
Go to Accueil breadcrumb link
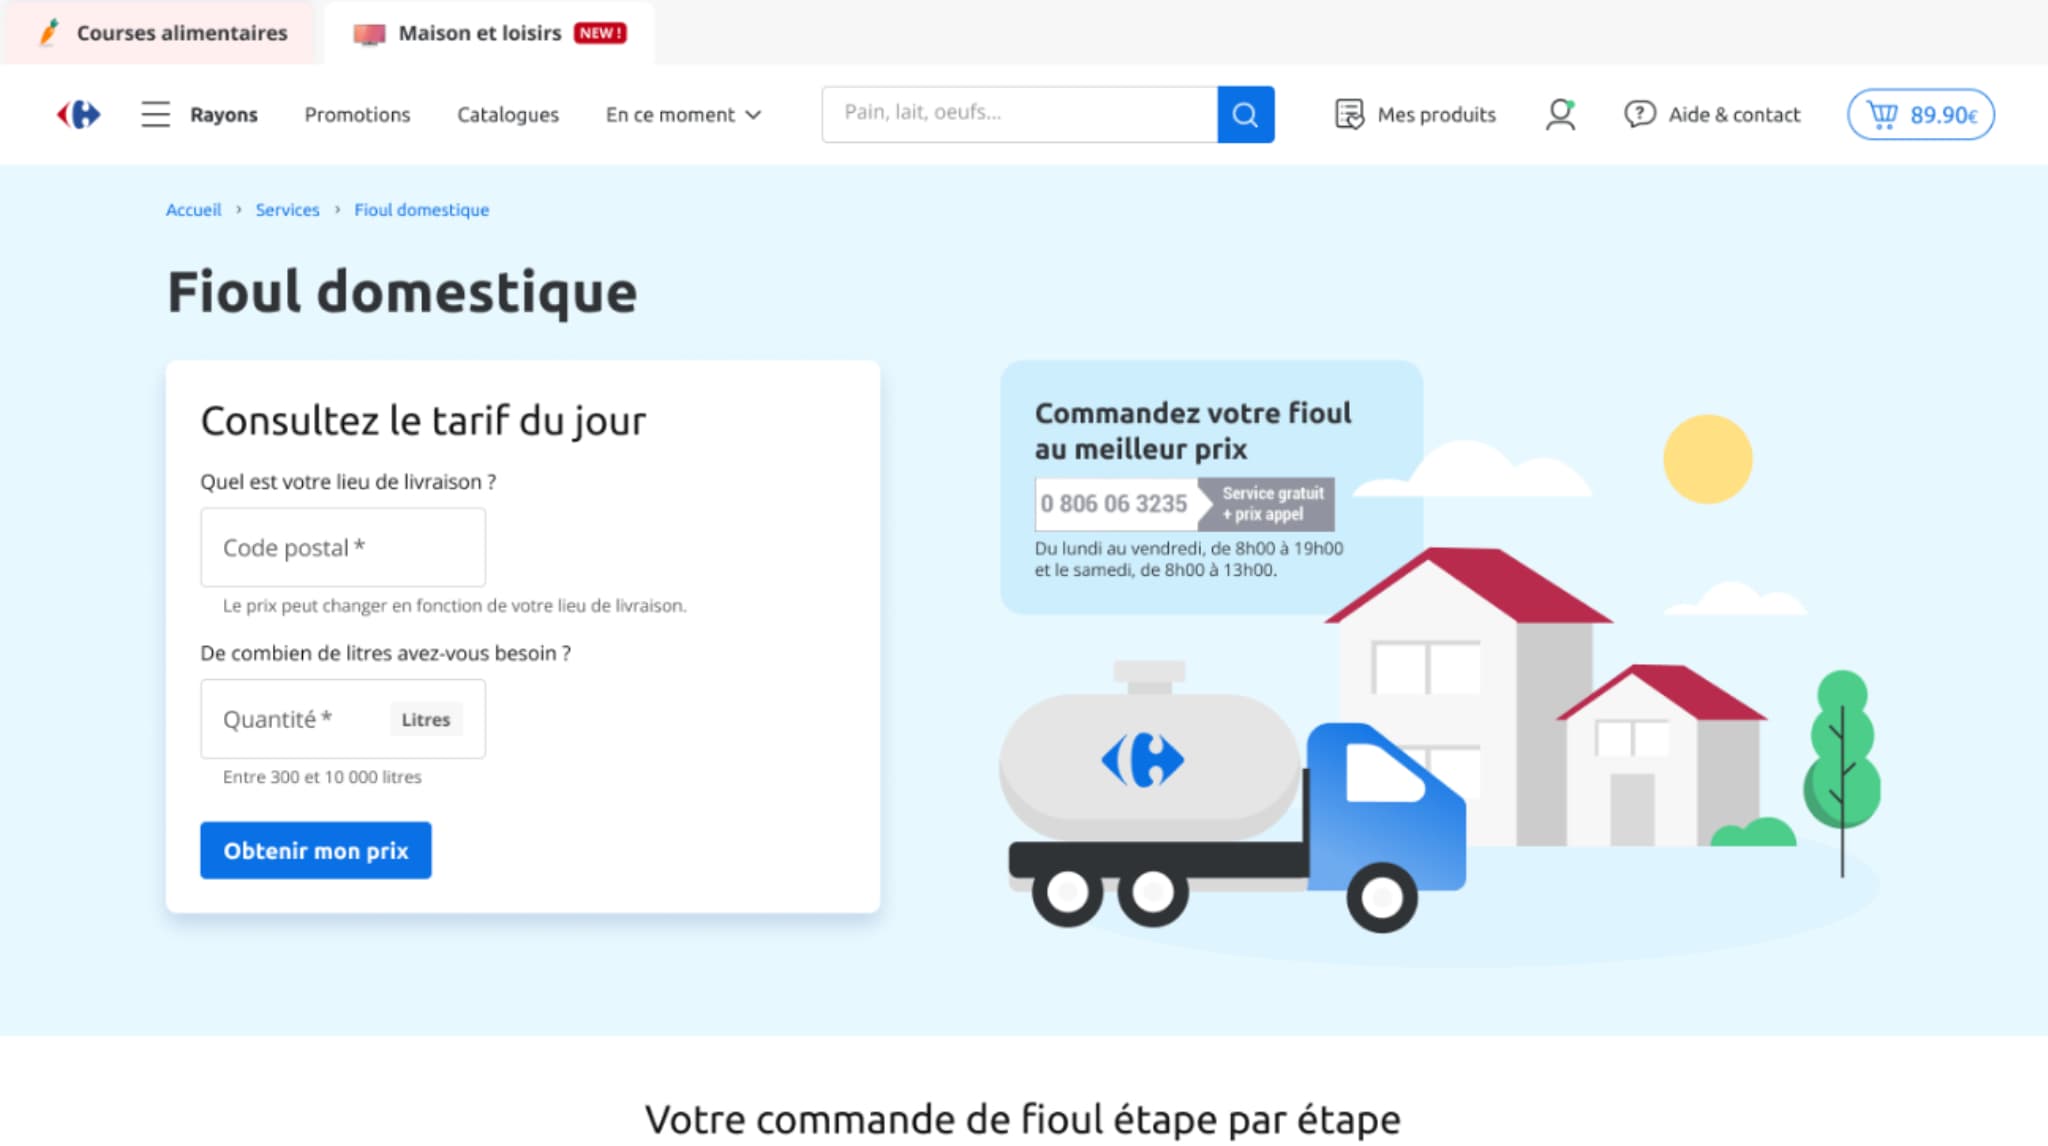coord(193,210)
